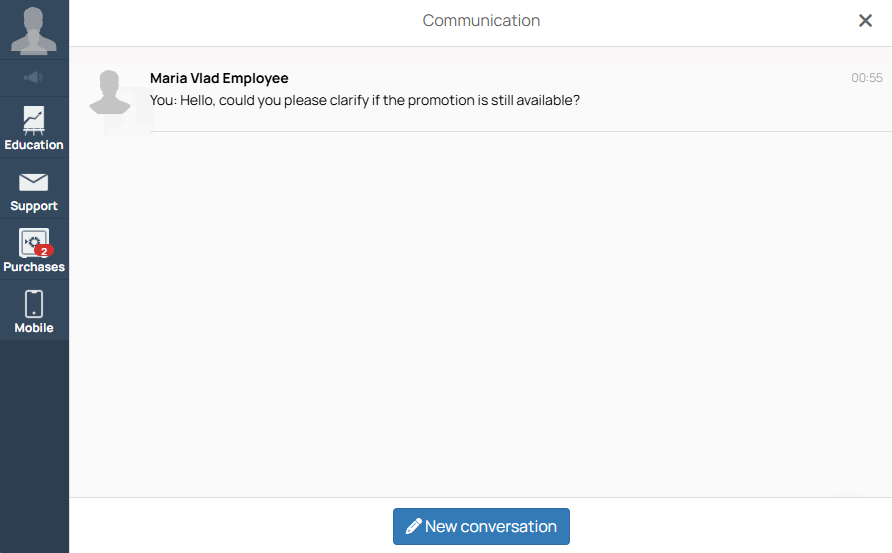Select the Education menu label
Viewport: 892px width, 553px height.
(x=34, y=145)
